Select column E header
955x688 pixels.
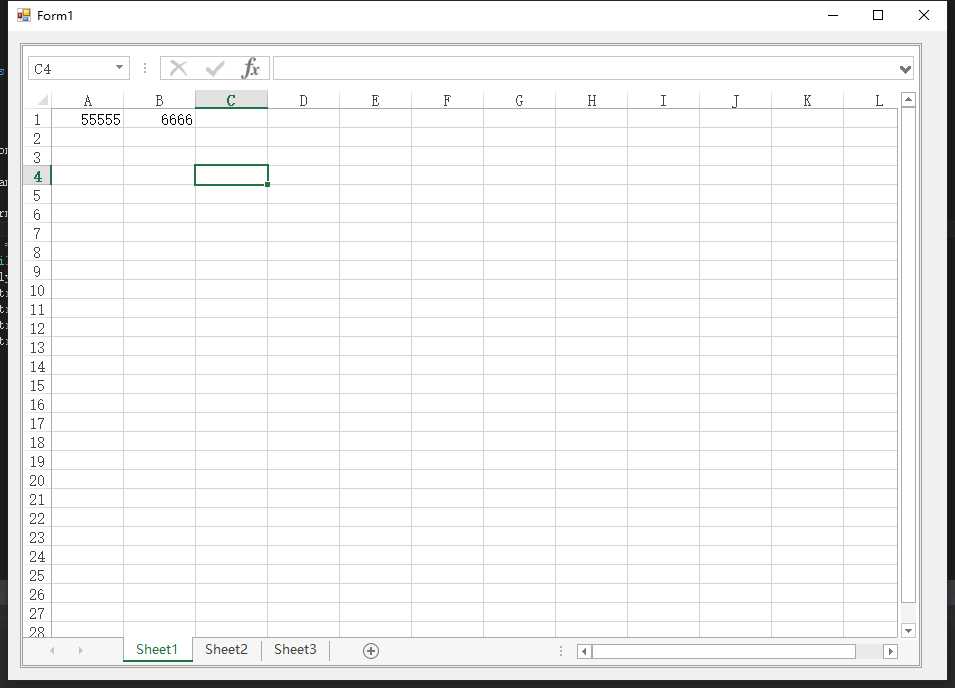pyautogui.click(x=375, y=100)
